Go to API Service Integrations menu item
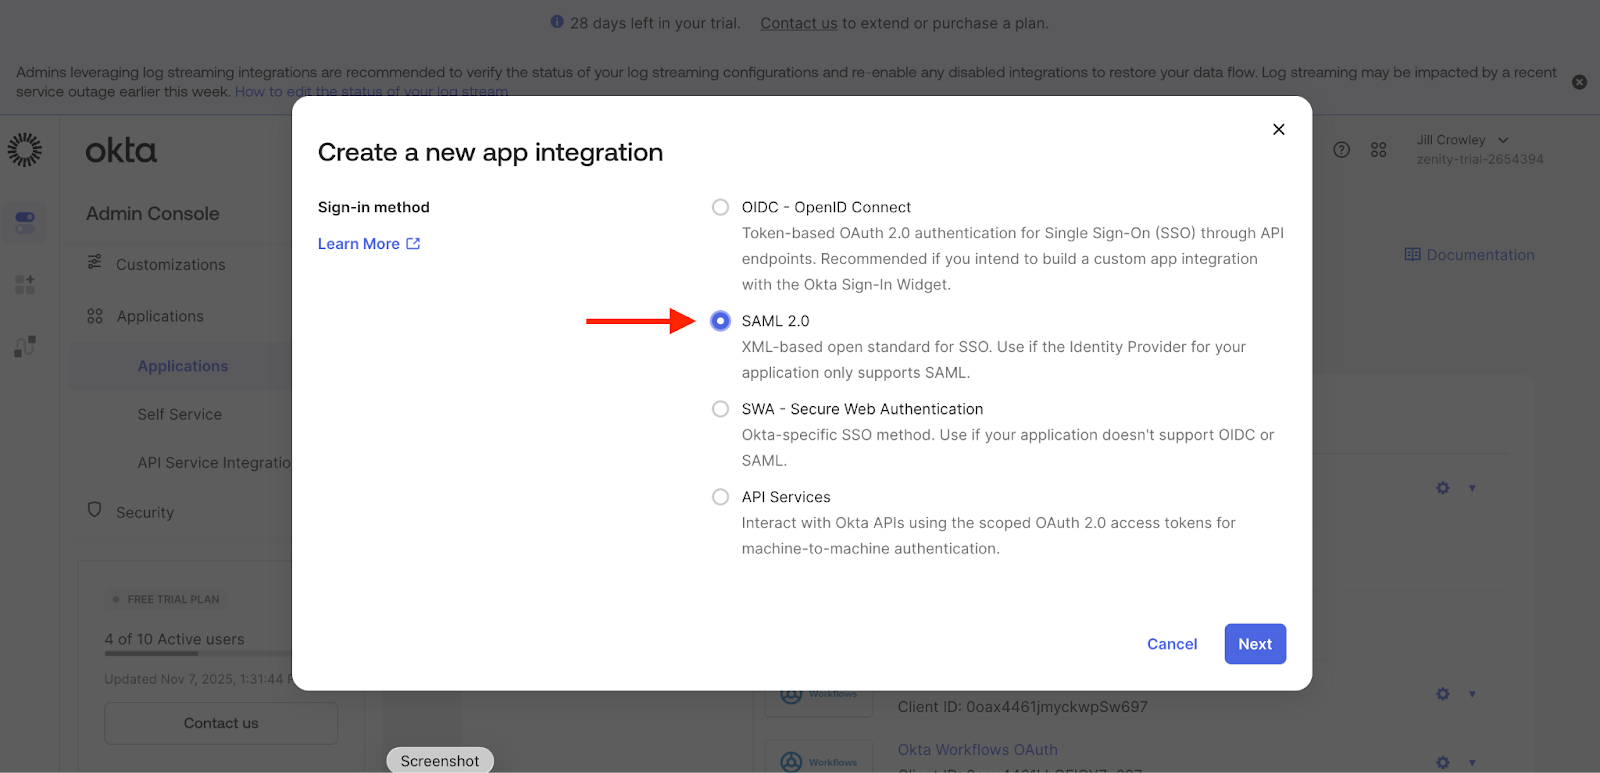The width and height of the screenshot is (1600, 773). pos(214,463)
